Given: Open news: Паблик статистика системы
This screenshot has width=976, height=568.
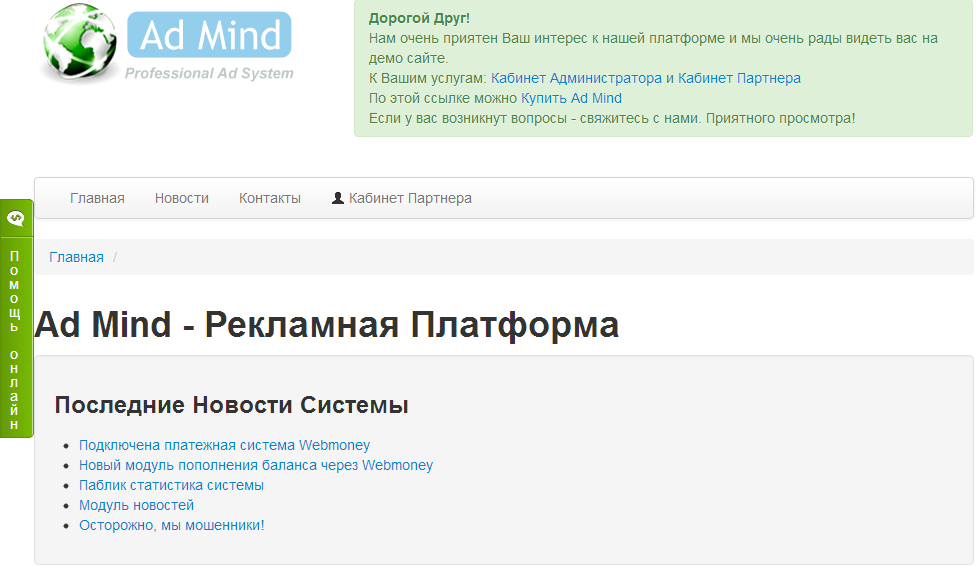Looking at the screenshot, I should coord(171,485).
